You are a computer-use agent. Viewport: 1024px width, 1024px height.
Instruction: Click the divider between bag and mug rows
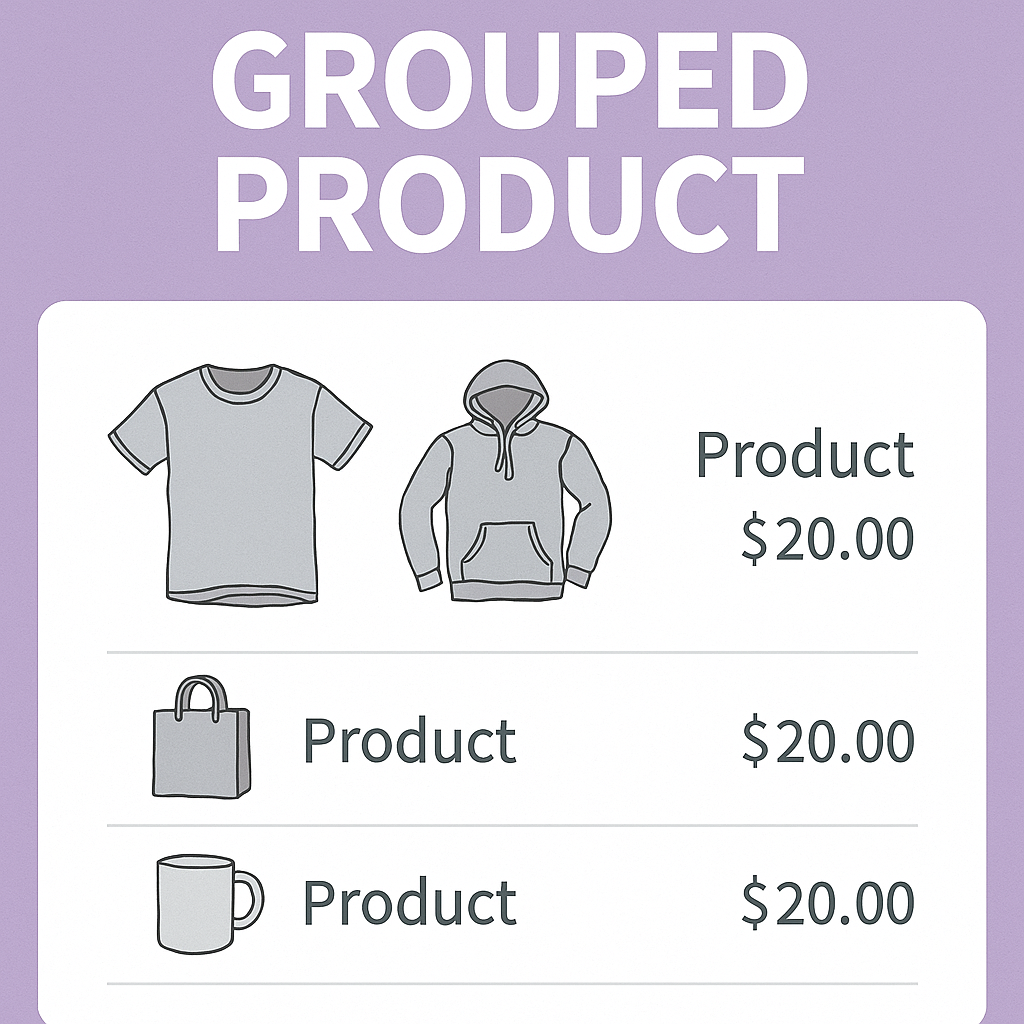pyautogui.click(x=512, y=825)
